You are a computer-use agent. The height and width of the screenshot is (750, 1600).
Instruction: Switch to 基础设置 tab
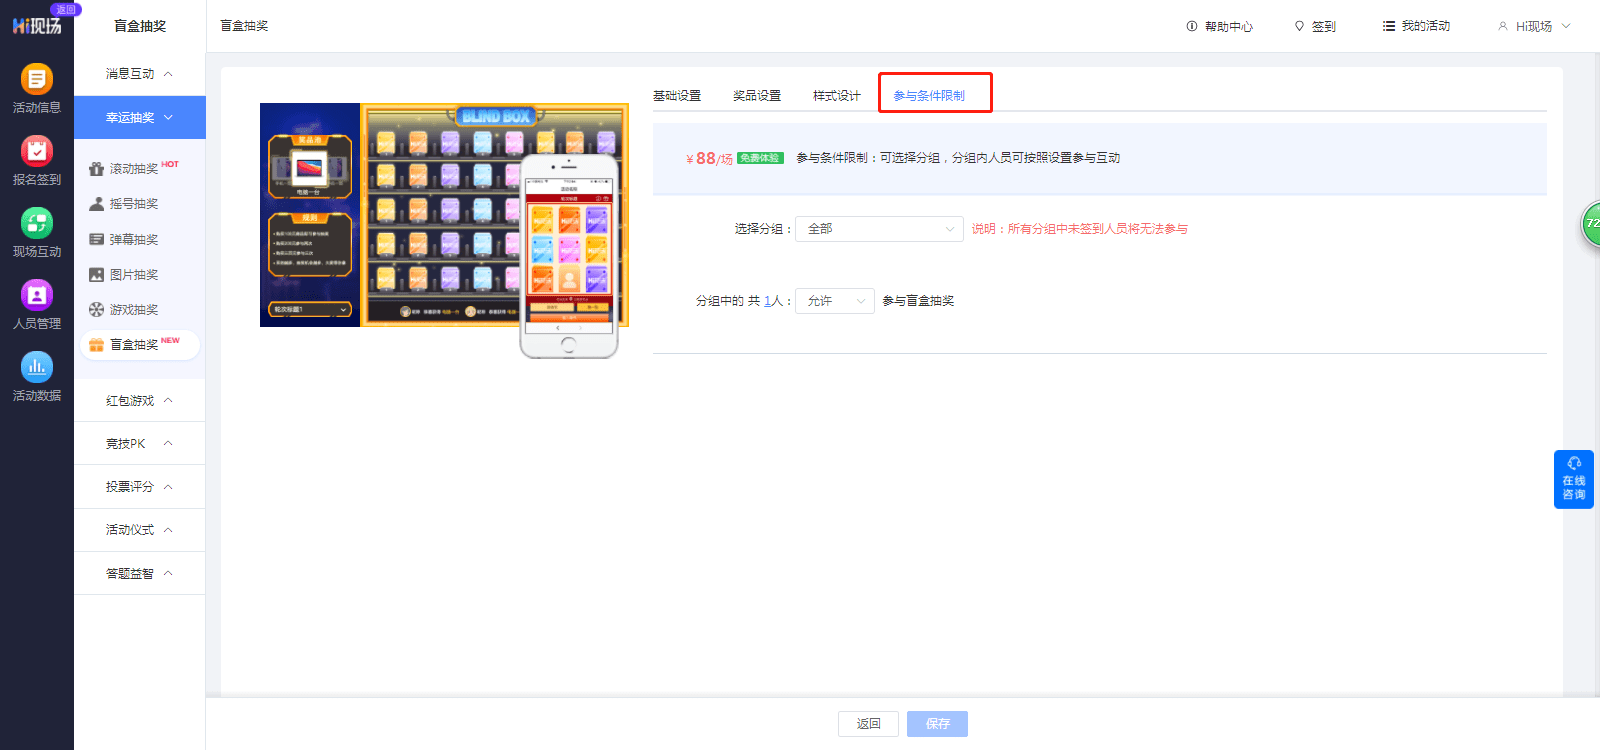coord(677,96)
